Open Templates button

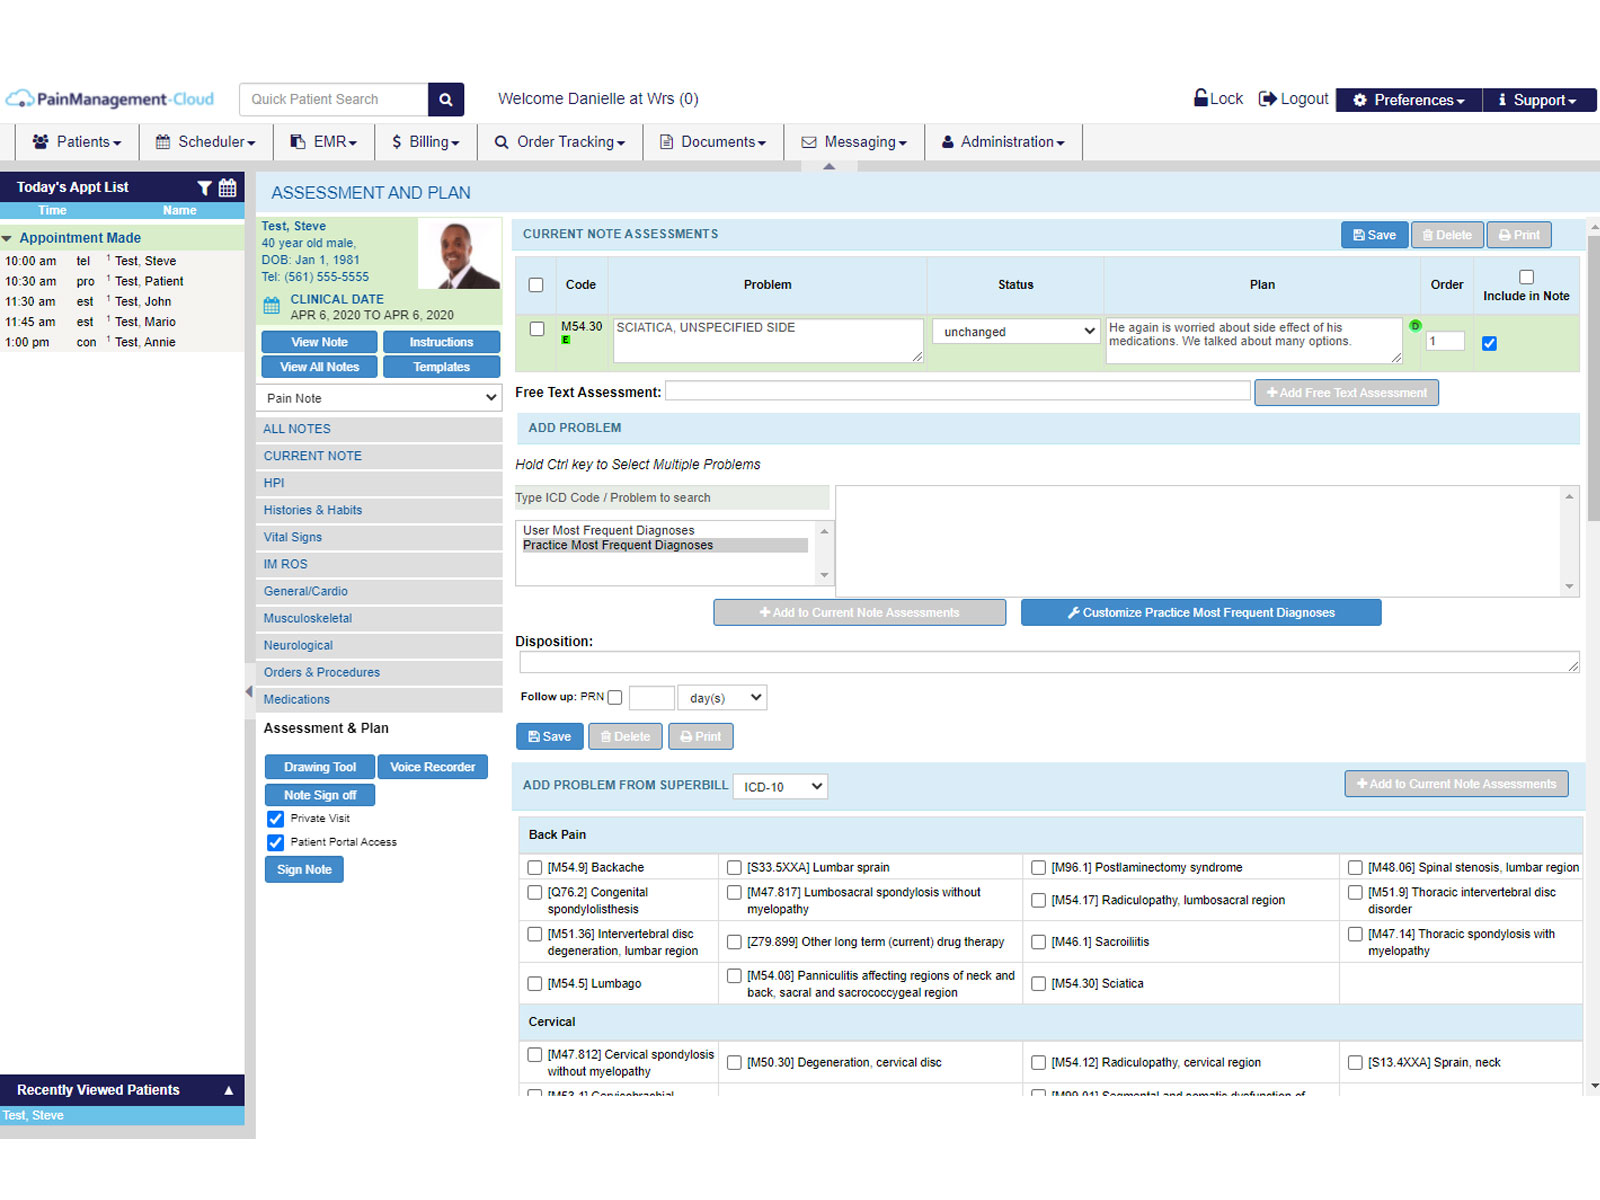(x=441, y=367)
